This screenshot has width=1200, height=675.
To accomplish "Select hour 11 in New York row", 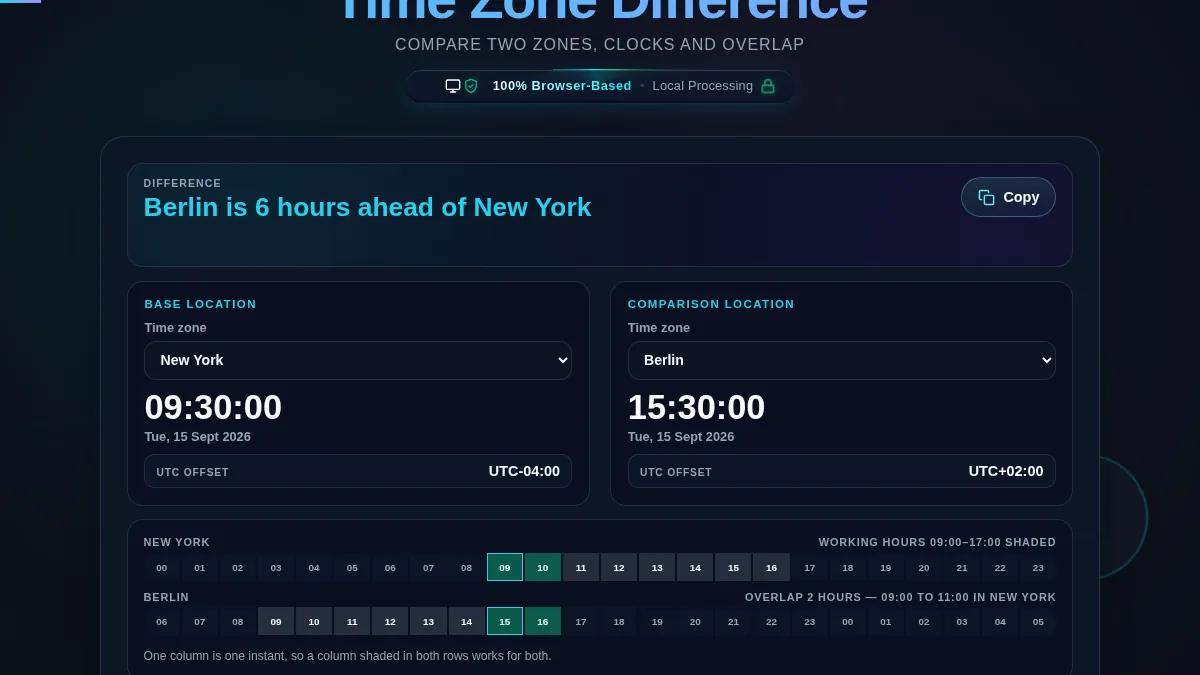I will pyautogui.click(x=581, y=567).
